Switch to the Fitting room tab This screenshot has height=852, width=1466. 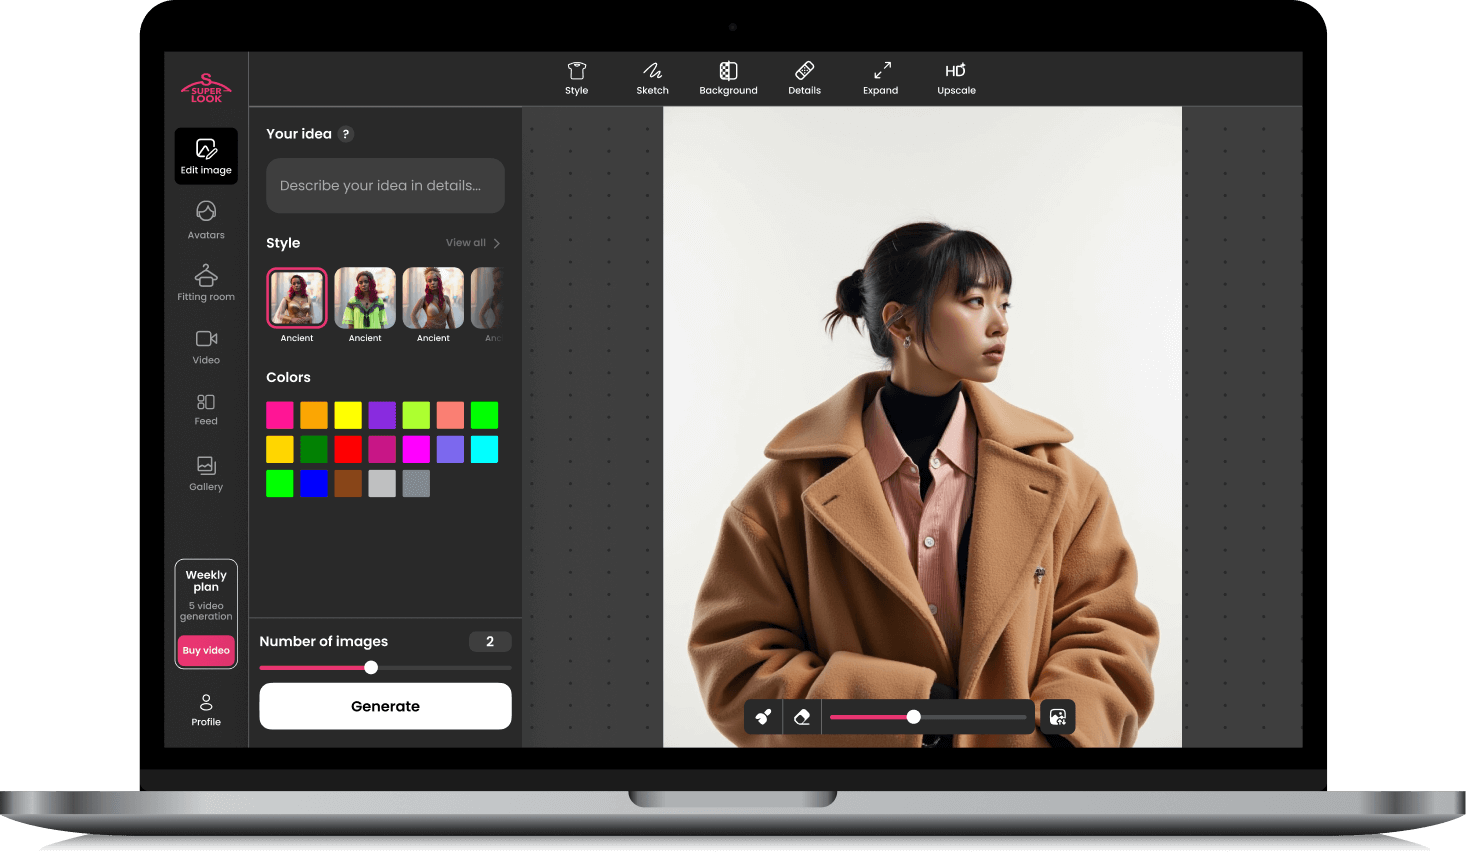[206, 282]
